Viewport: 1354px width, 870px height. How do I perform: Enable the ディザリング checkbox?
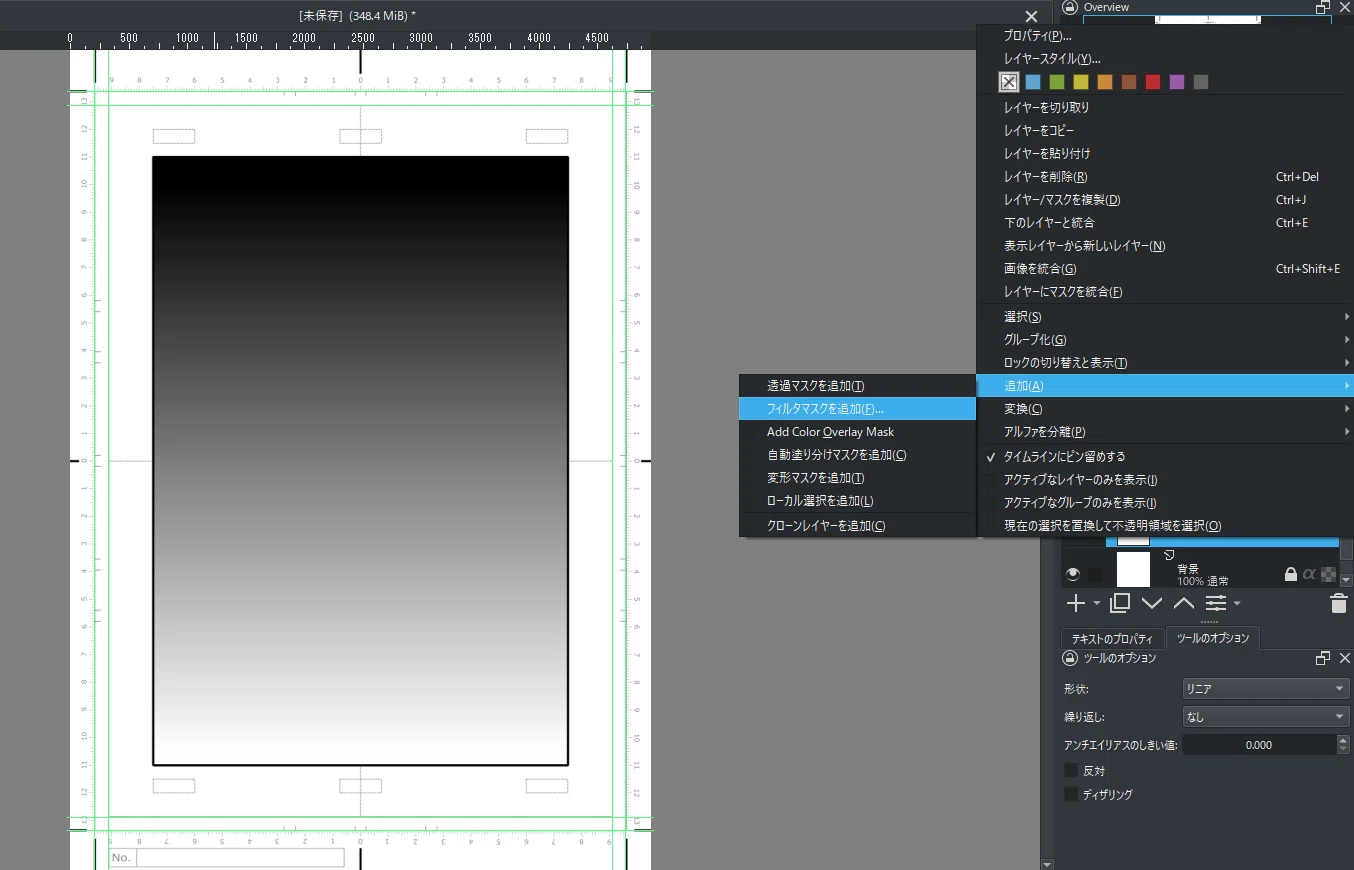click(x=1072, y=794)
